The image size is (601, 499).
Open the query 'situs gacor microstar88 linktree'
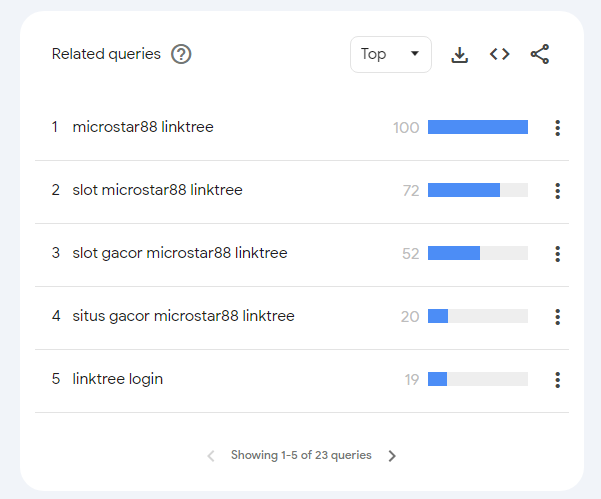pos(184,316)
